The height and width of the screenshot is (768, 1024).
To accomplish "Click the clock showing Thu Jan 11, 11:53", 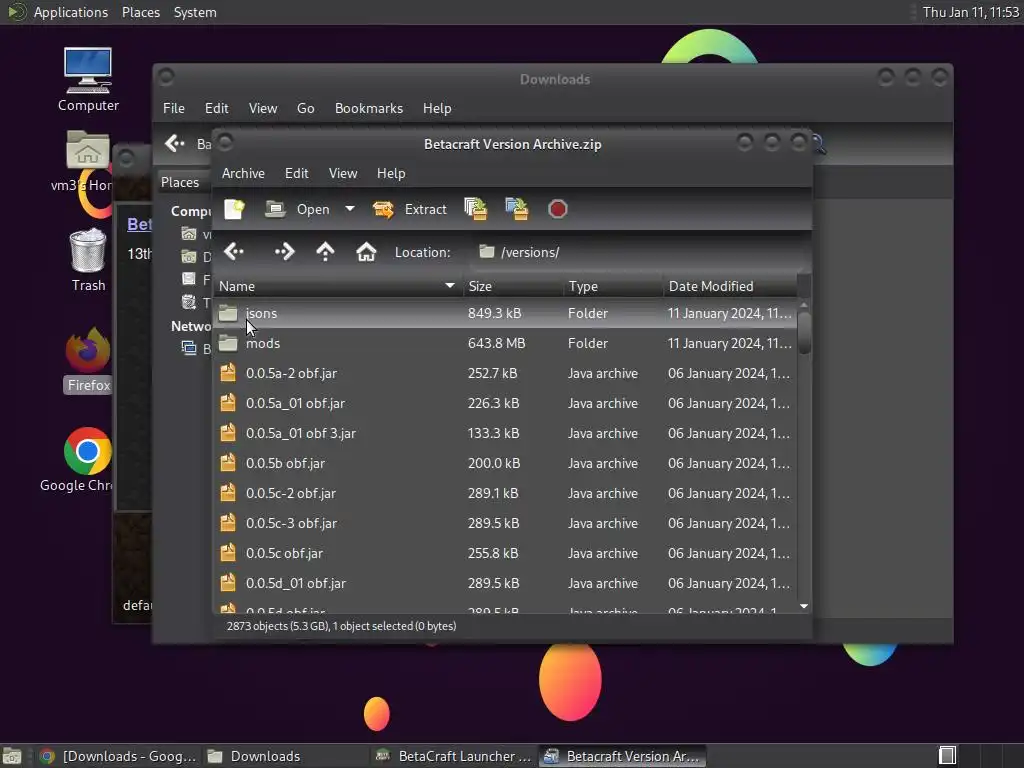I will point(970,12).
